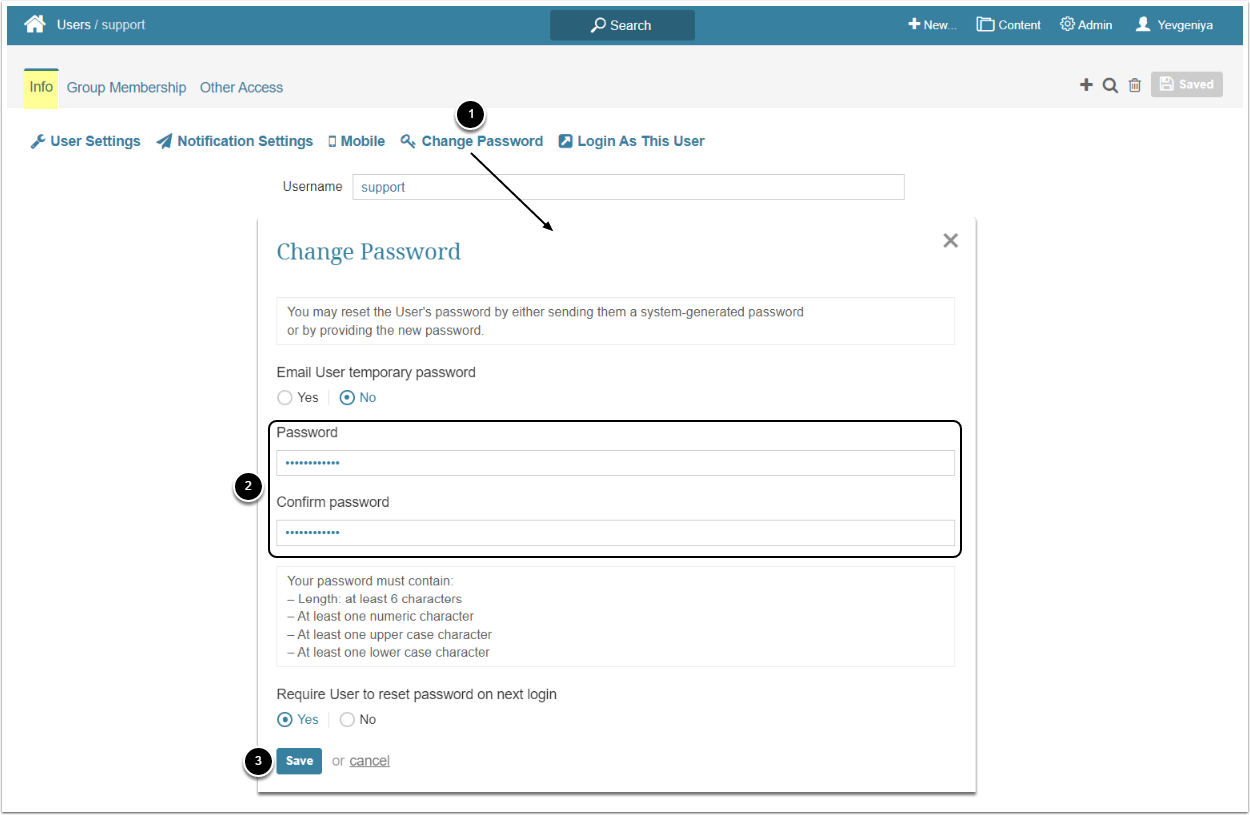Click the cancel link

(x=369, y=761)
